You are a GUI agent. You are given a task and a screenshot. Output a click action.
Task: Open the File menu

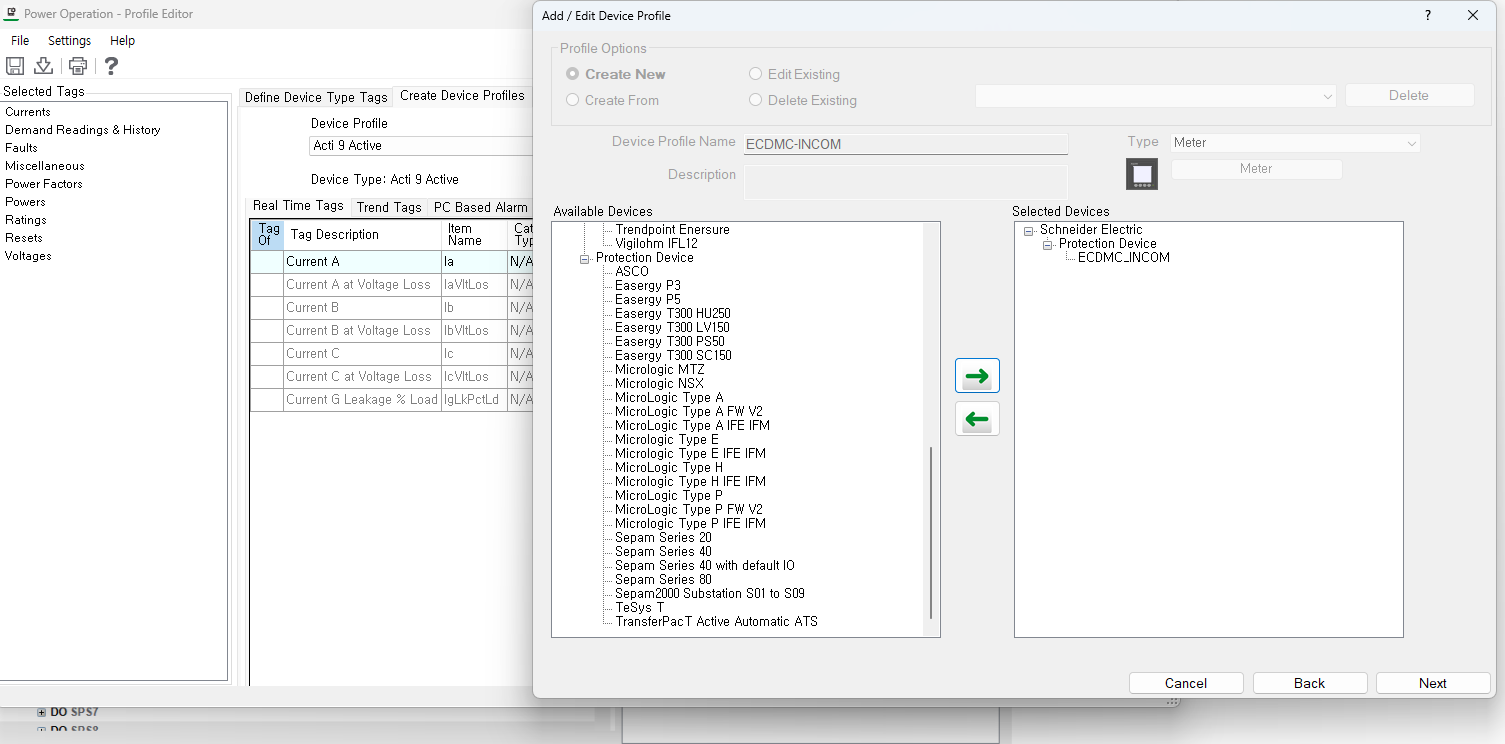tap(20, 41)
